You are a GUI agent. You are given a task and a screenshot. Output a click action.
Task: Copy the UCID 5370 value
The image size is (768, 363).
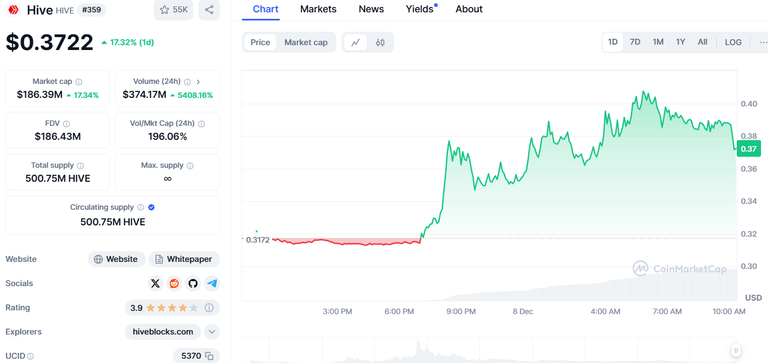pos(209,356)
